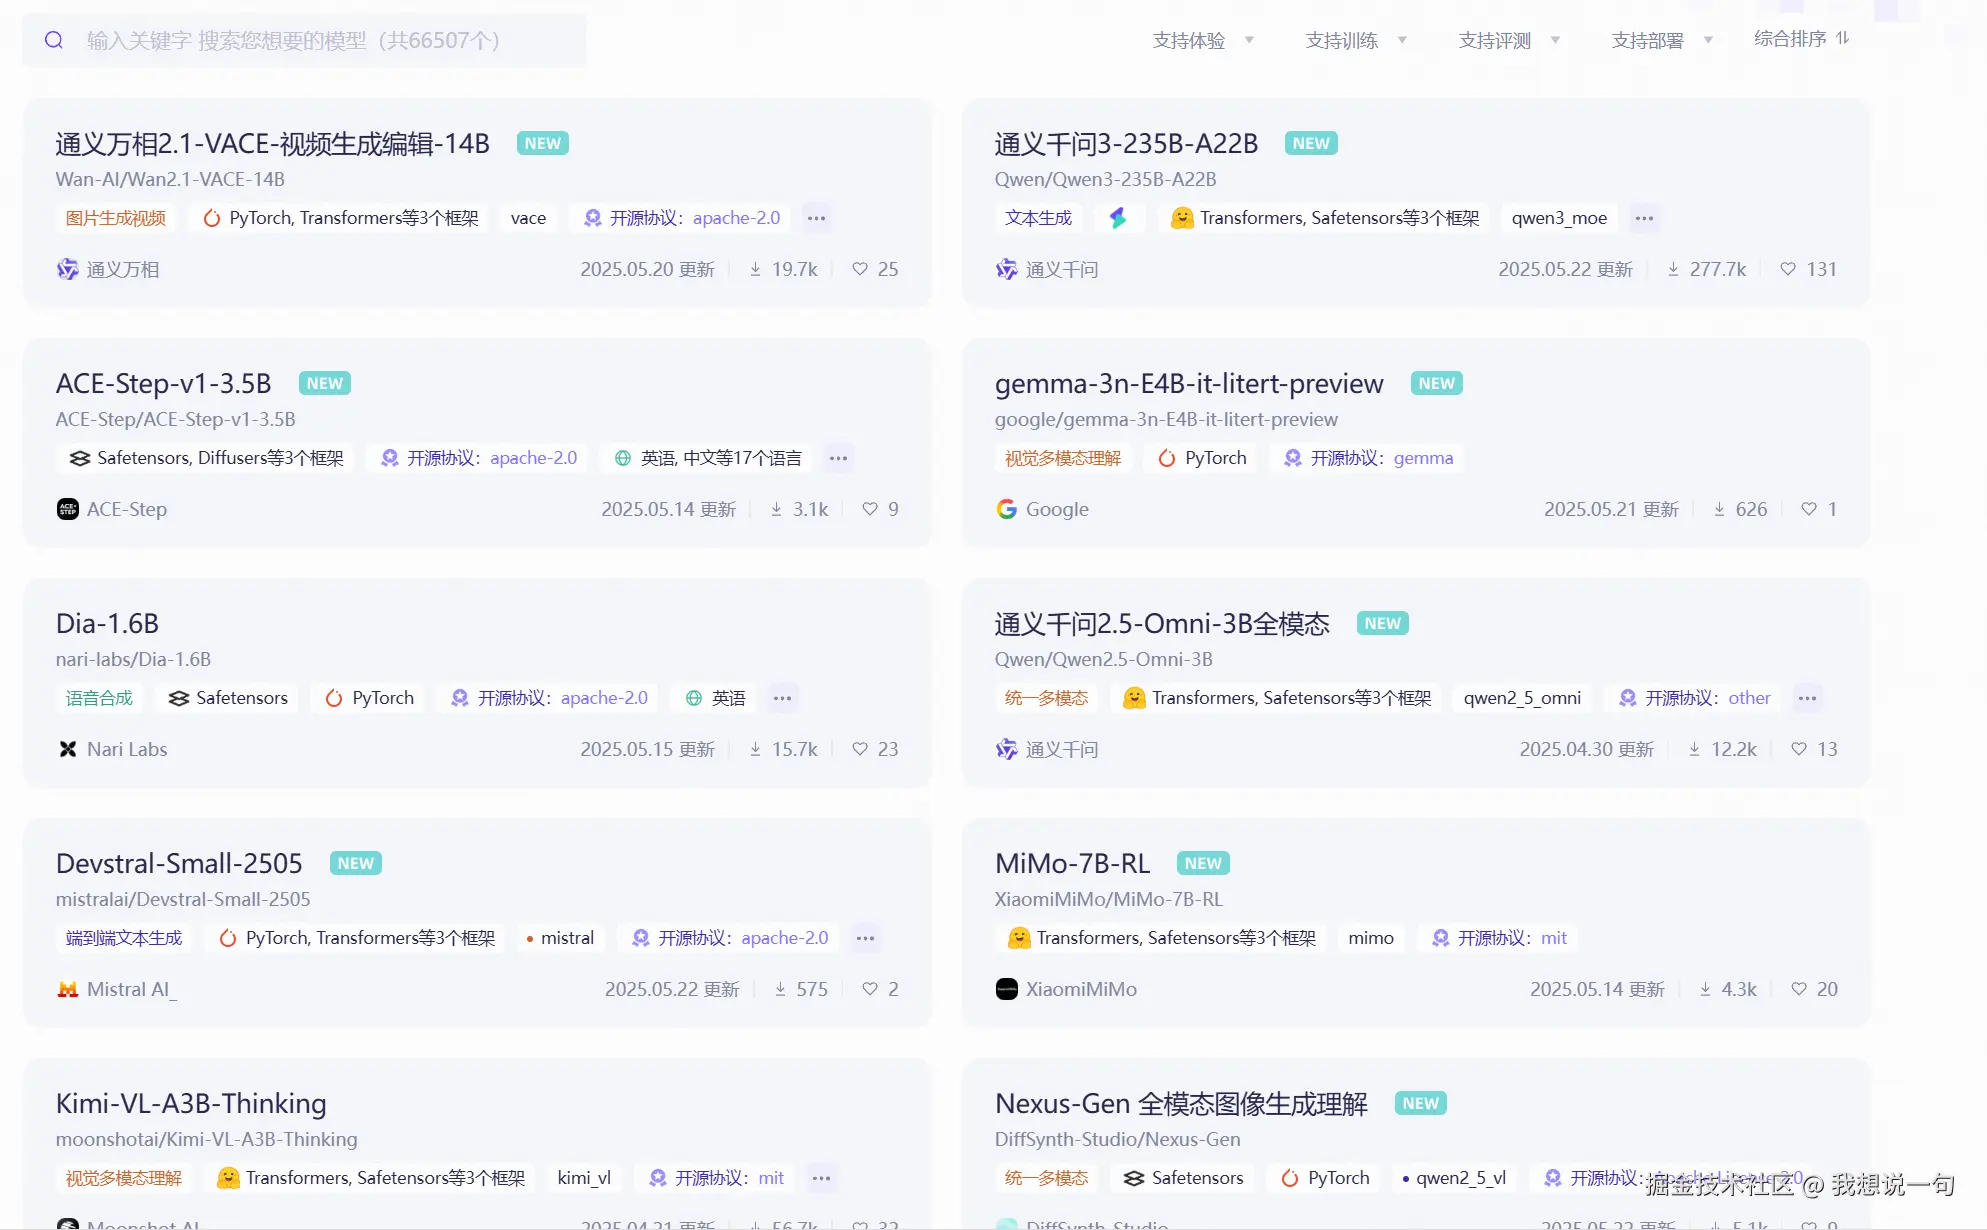Focus the model keyword search field
This screenshot has width=1987, height=1230.
(x=304, y=40)
